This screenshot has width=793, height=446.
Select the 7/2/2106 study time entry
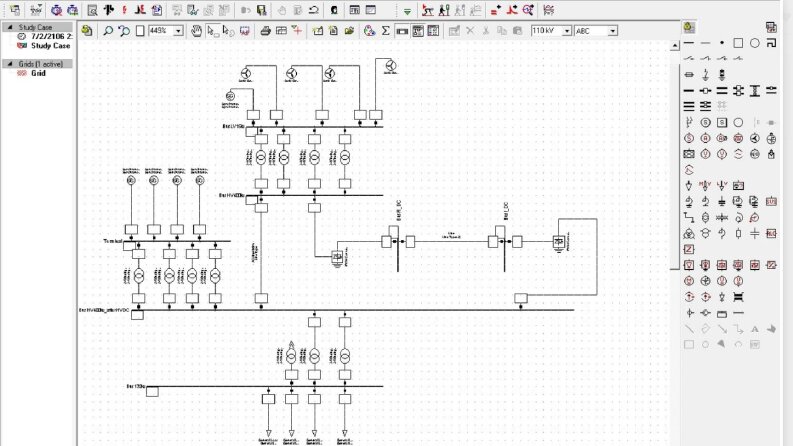point(45,36)
